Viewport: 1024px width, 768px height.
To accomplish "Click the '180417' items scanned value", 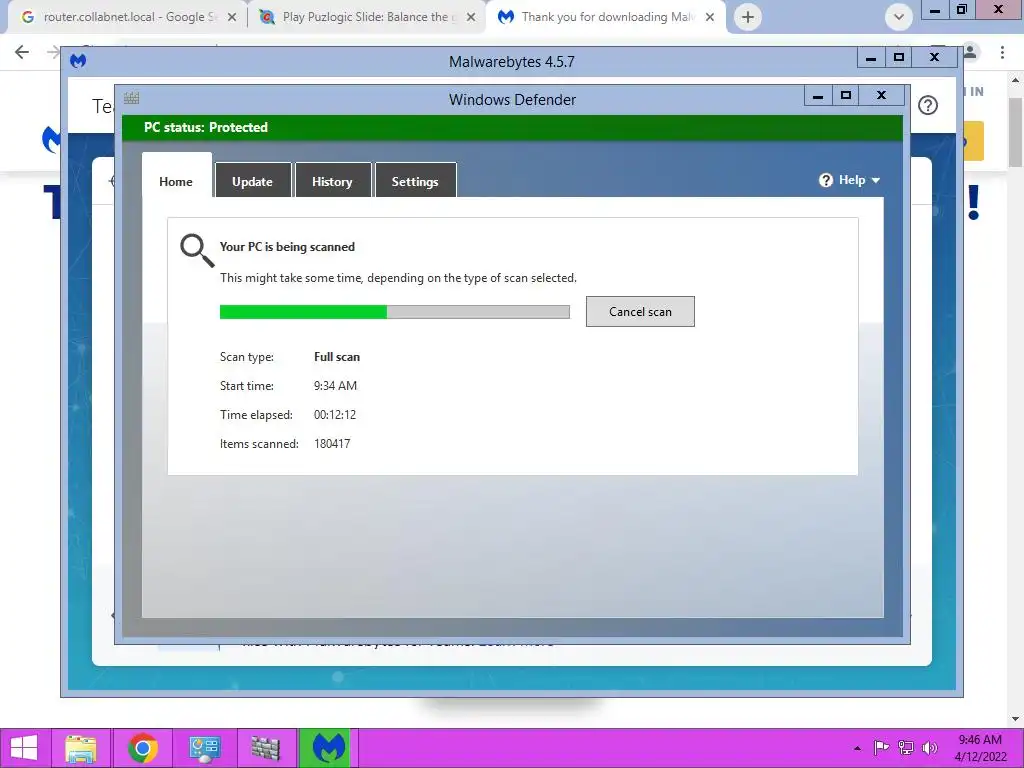I will coord(332,443).
